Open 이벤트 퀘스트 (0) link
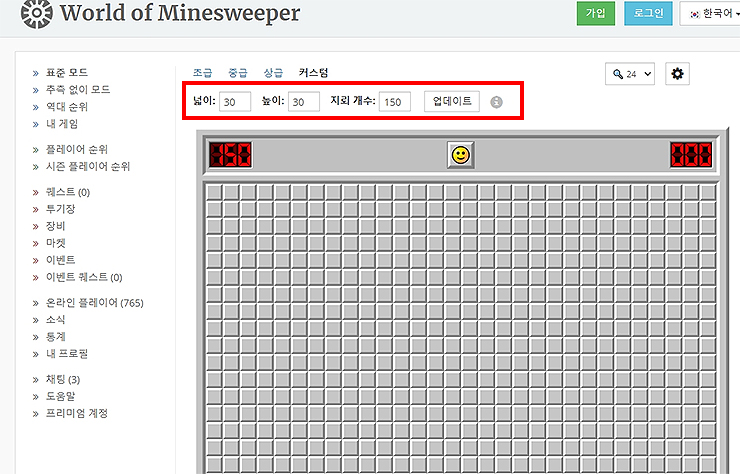Screen dimensions: 740x474 tap(84, 277)
